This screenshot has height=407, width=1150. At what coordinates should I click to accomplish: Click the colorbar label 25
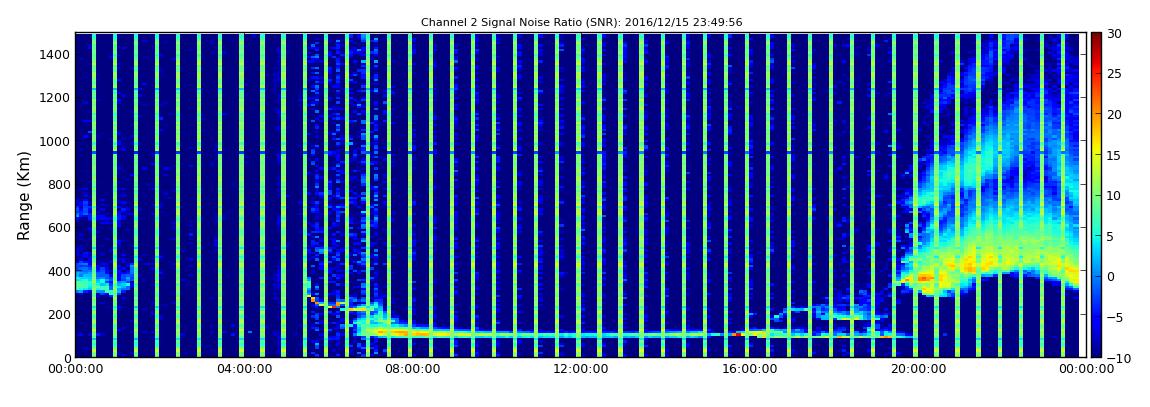coord(1114,73)
